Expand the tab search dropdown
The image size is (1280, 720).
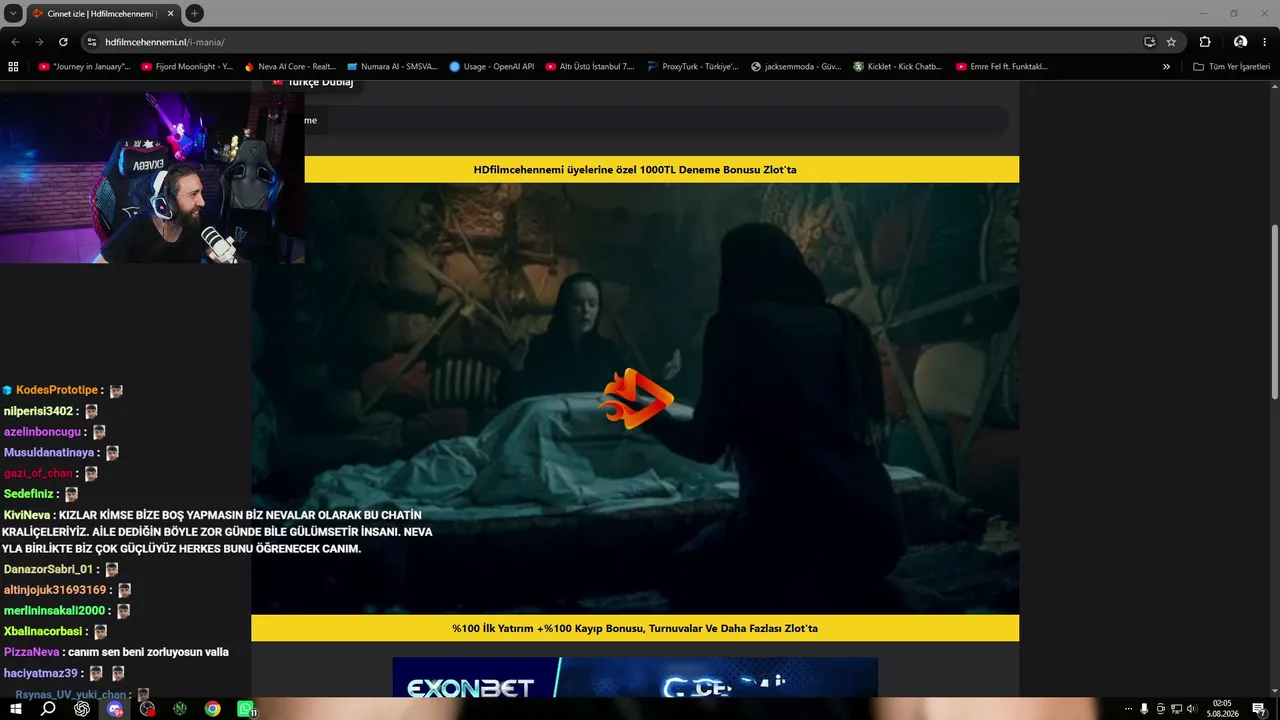[x=13, y=13]
